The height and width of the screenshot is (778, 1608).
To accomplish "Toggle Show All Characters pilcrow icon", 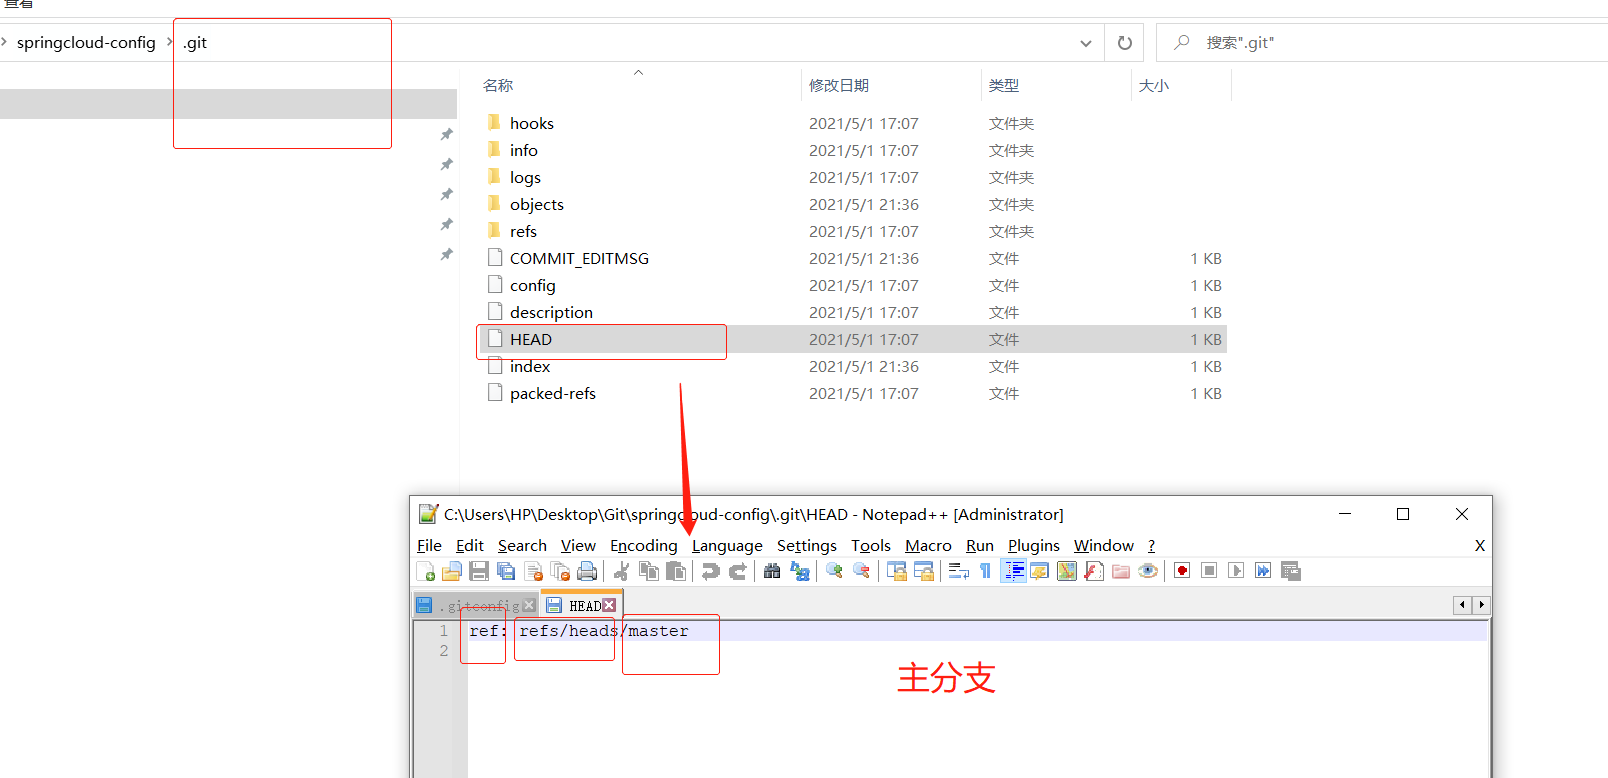I will coord(985,571).
